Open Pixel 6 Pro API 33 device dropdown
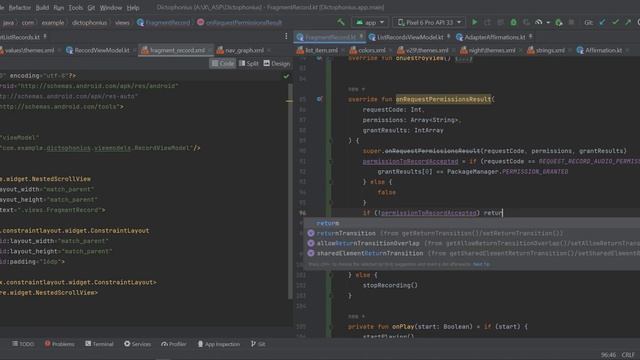Screen dimensions: 640x360 pos(430,22)
